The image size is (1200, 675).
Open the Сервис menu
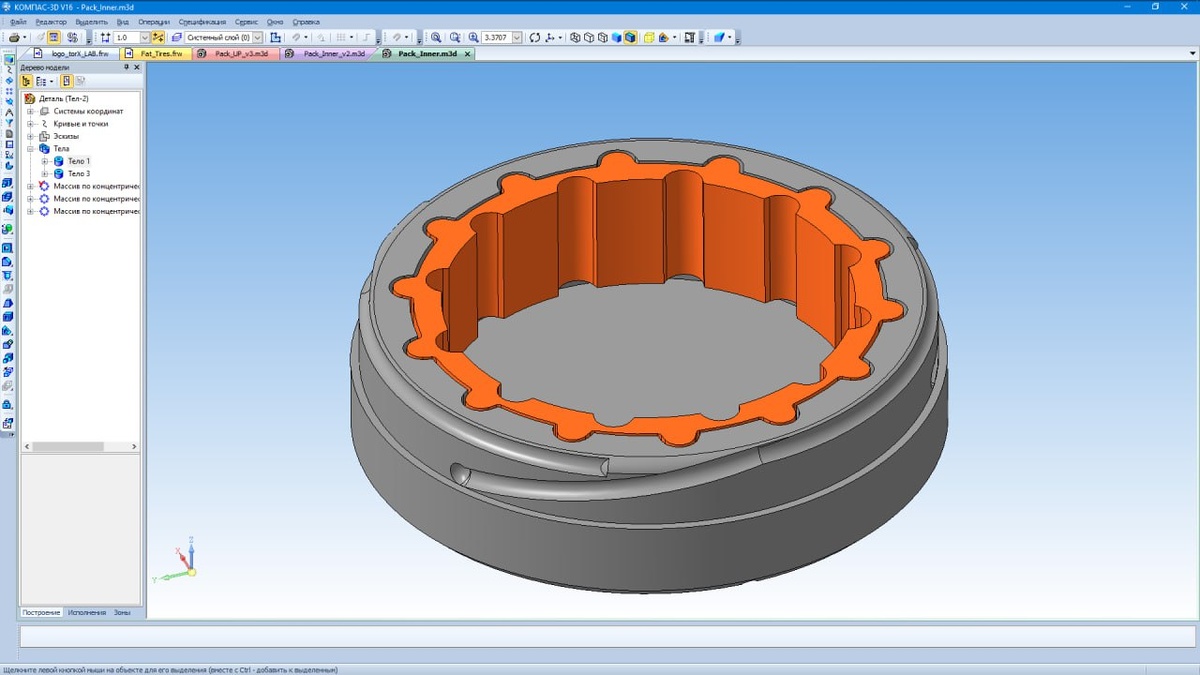(x=246, y=21)
